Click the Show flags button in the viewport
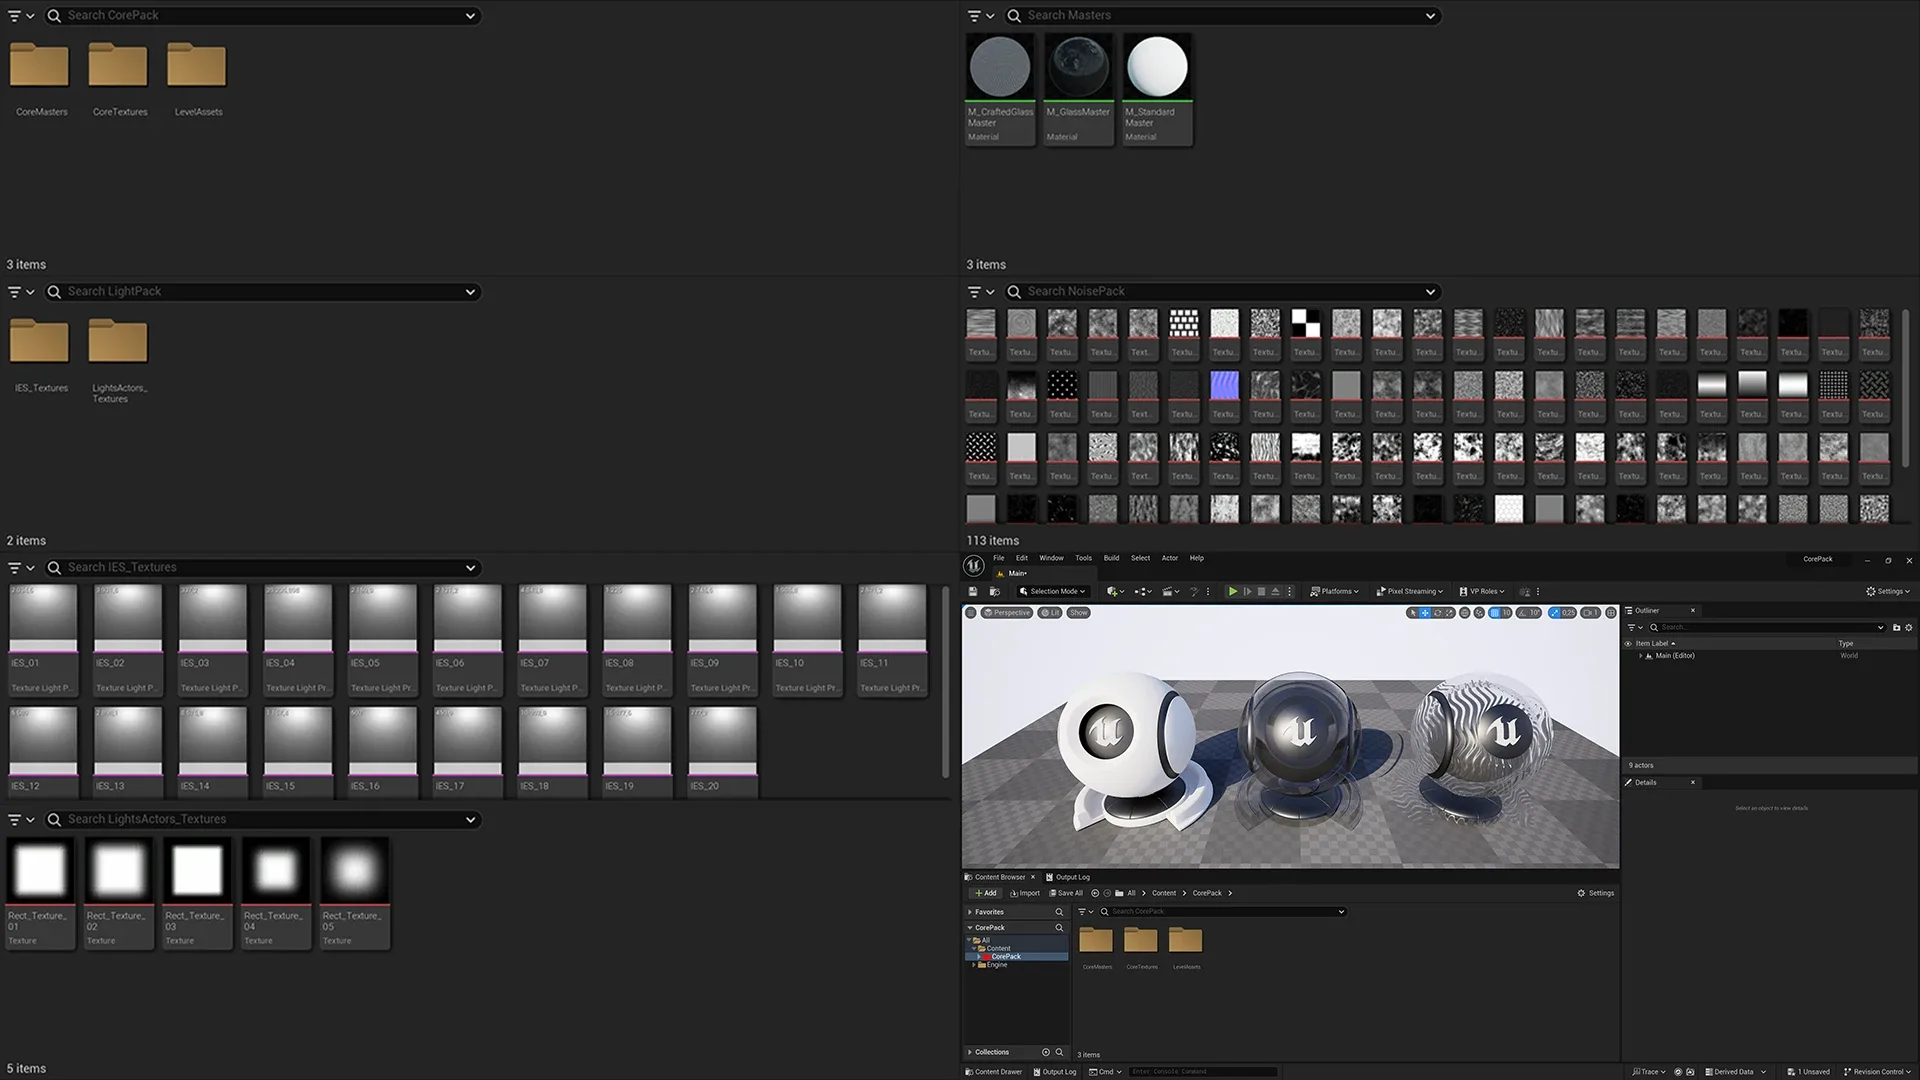The height and width of the screenshot is (1080, 1920). [x=1078, y=613]
